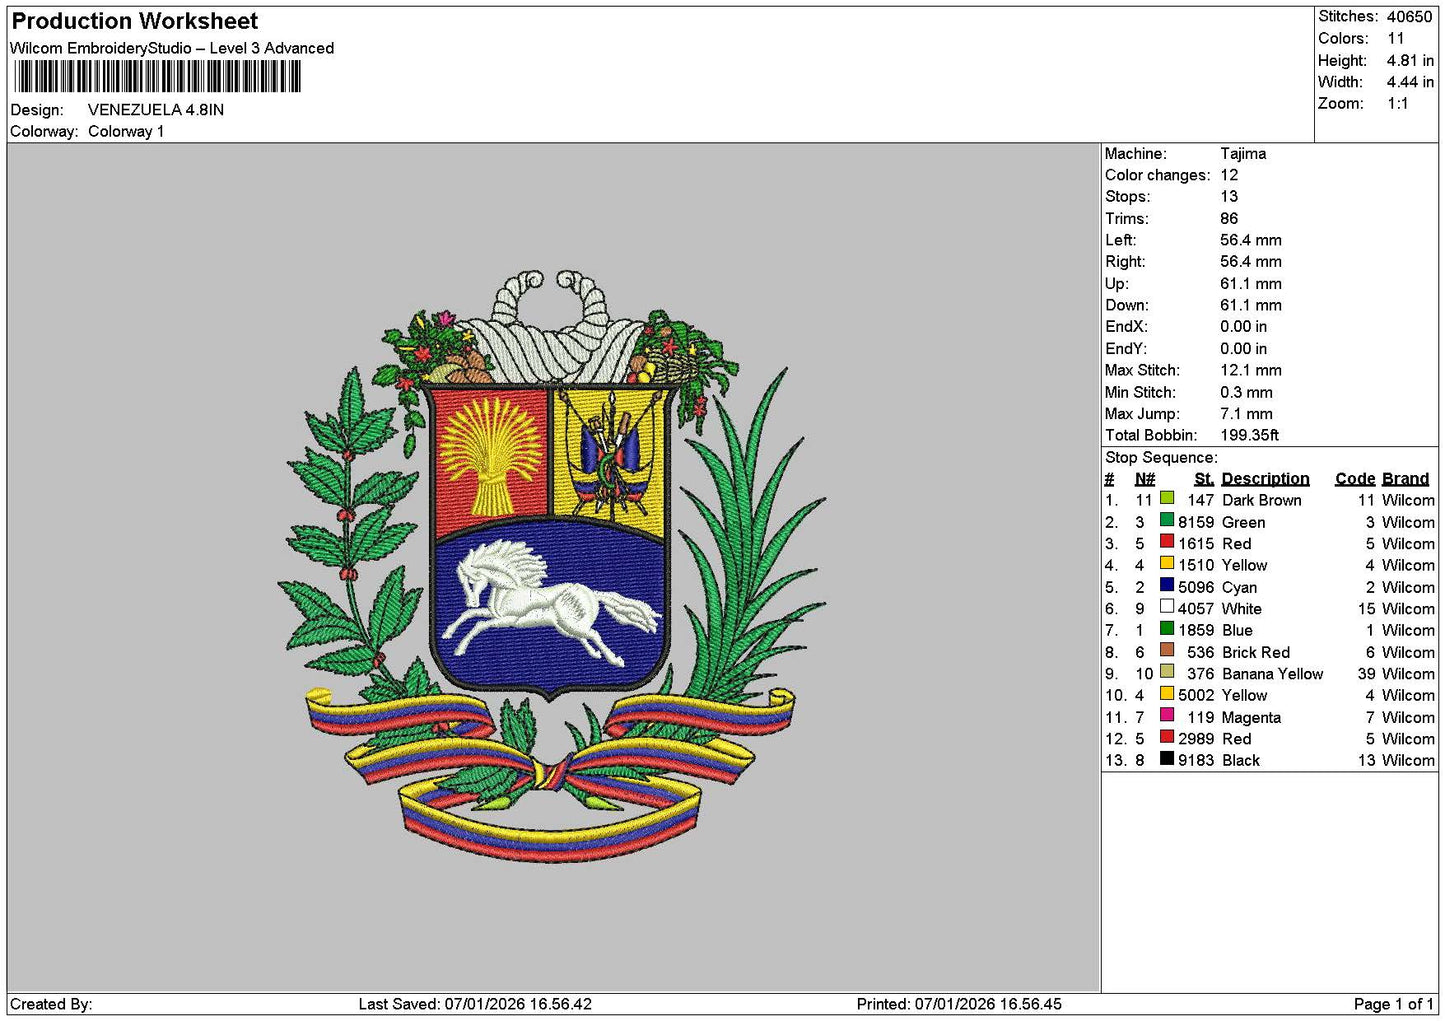
Task: Click the Zoom value '1:1'
Action: (1398, 104)
